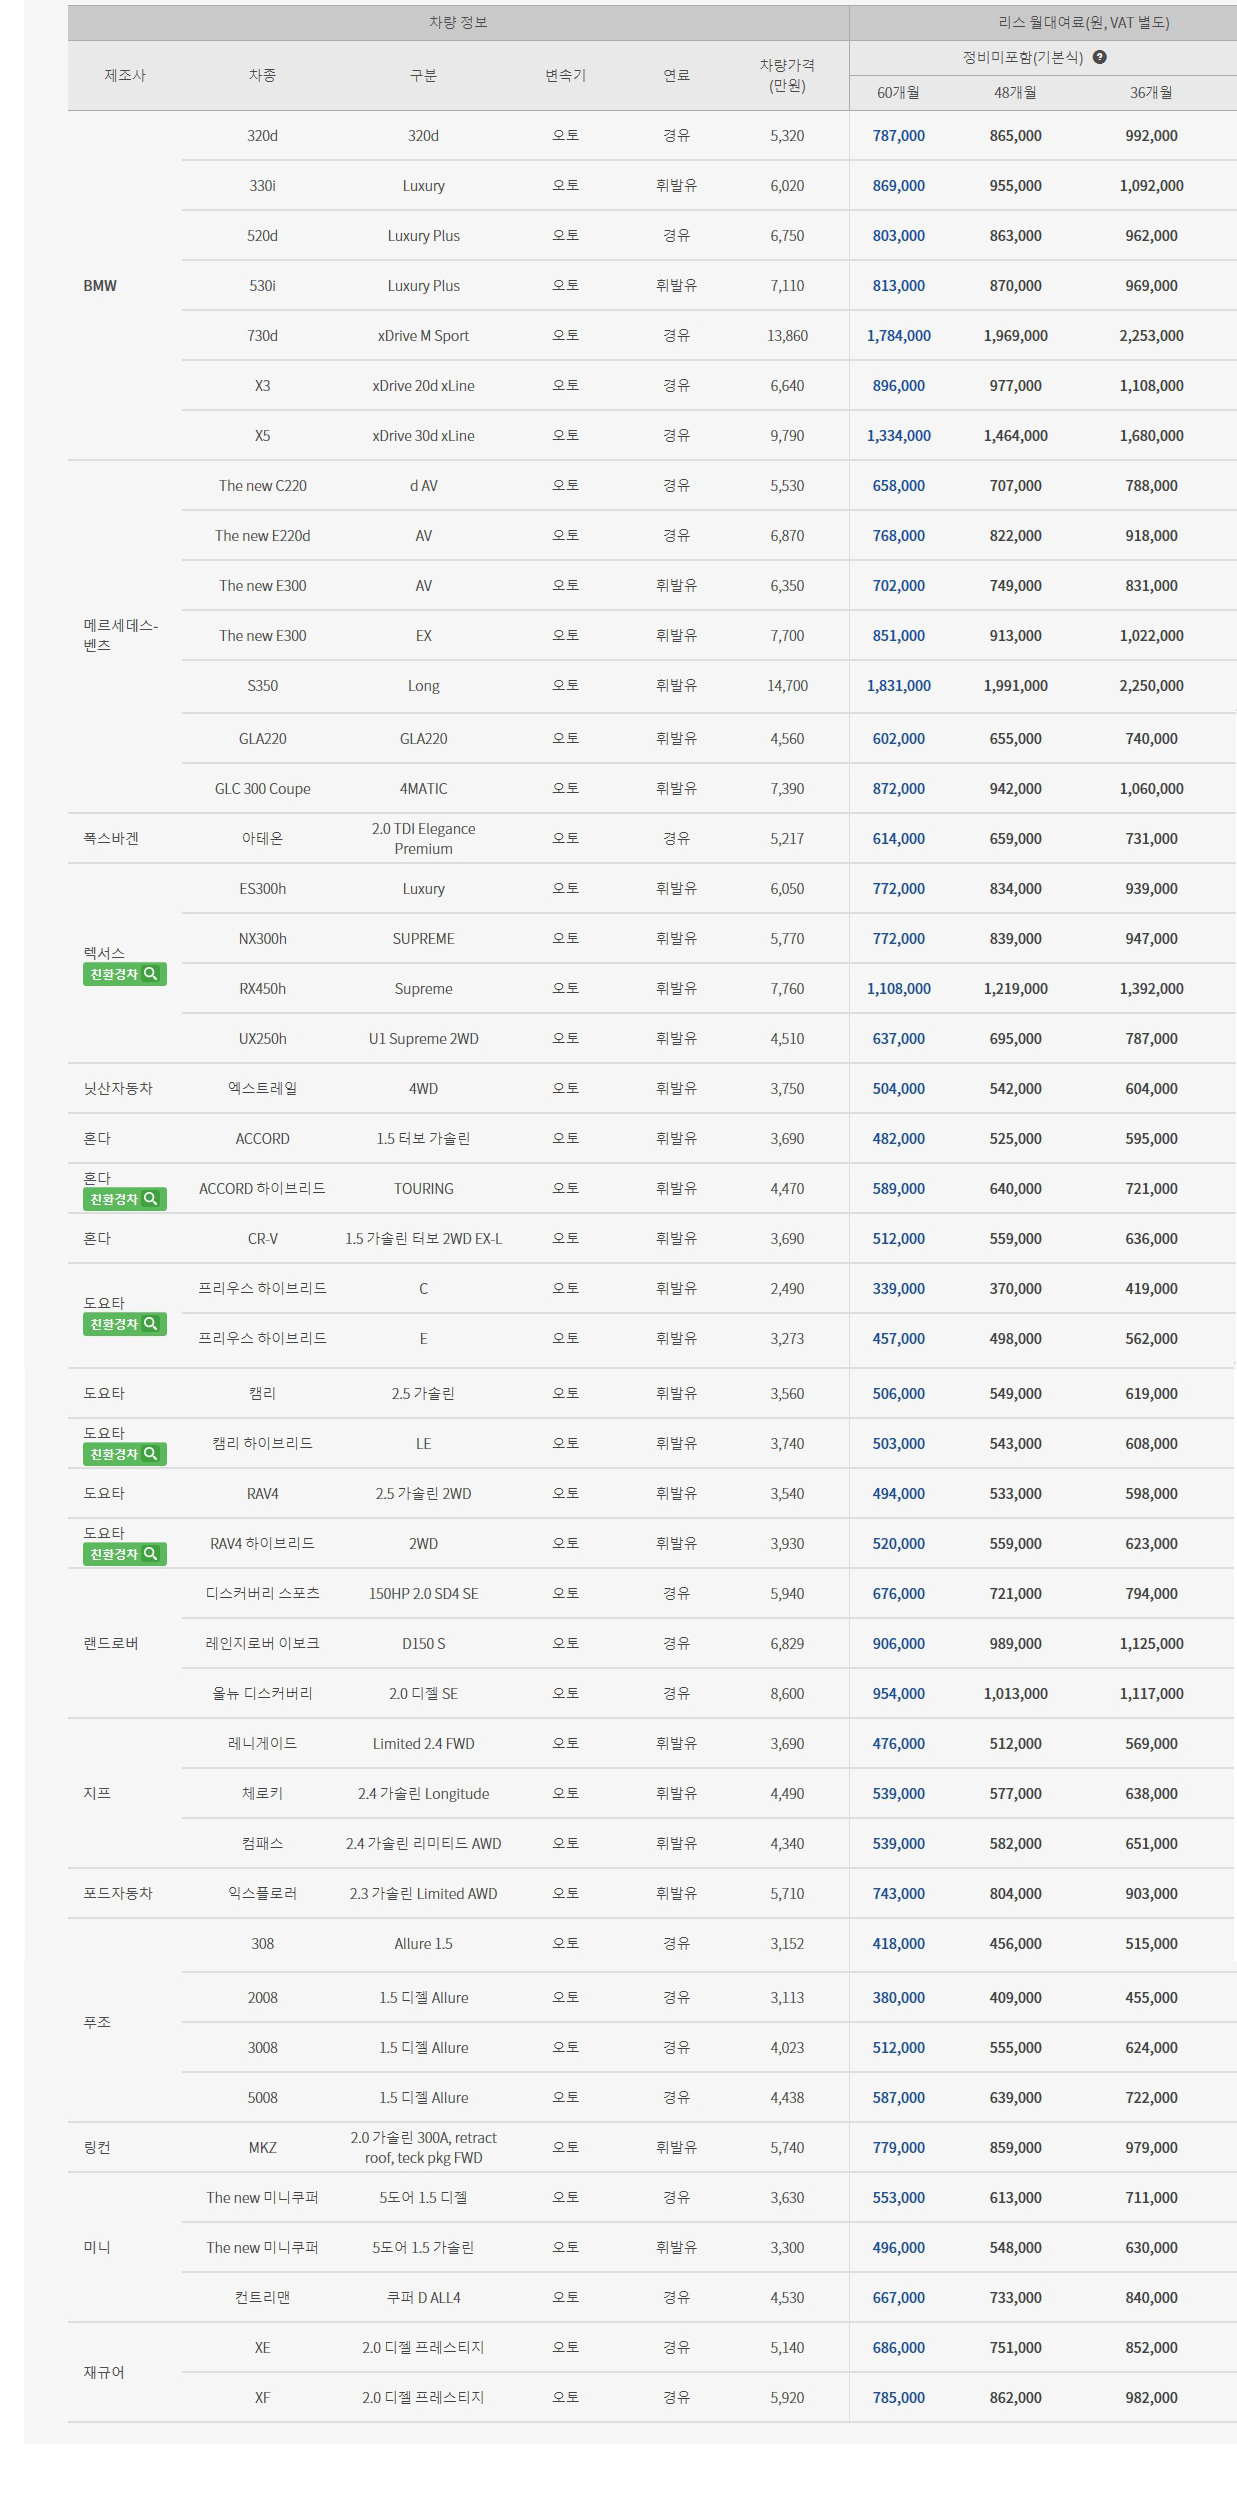Choose the 339,000 price for 프리우스 C
The height and width of the screenshot is (2500, 1237).
coord(898,1289)
